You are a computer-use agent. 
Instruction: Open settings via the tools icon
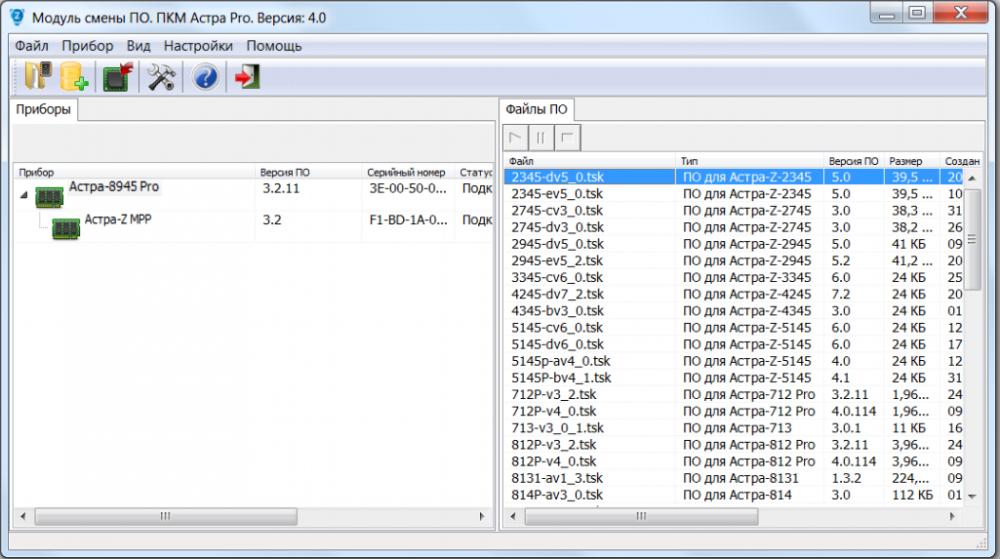pyautogui.click(x=161, y=77)
